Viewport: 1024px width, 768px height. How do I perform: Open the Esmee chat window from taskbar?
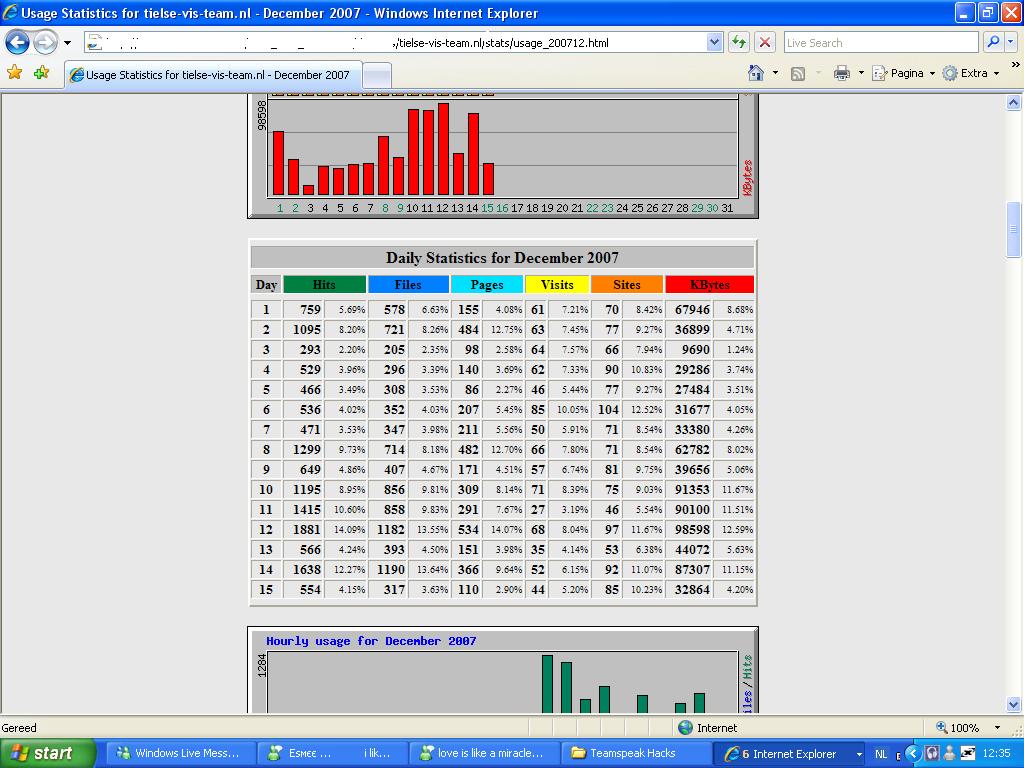tap(333, 754)
